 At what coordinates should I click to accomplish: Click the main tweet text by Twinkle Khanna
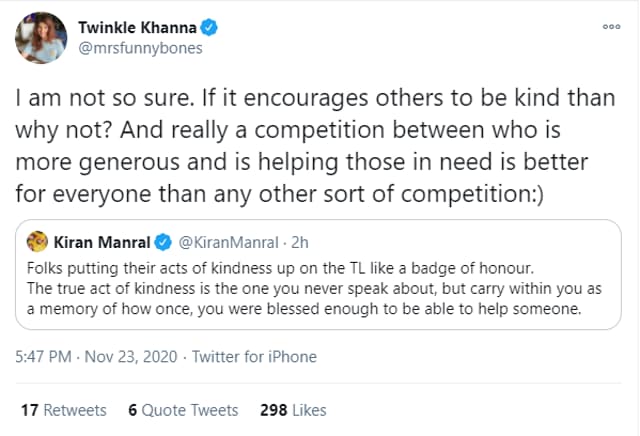pyautogui.click(x=315, y=146)
